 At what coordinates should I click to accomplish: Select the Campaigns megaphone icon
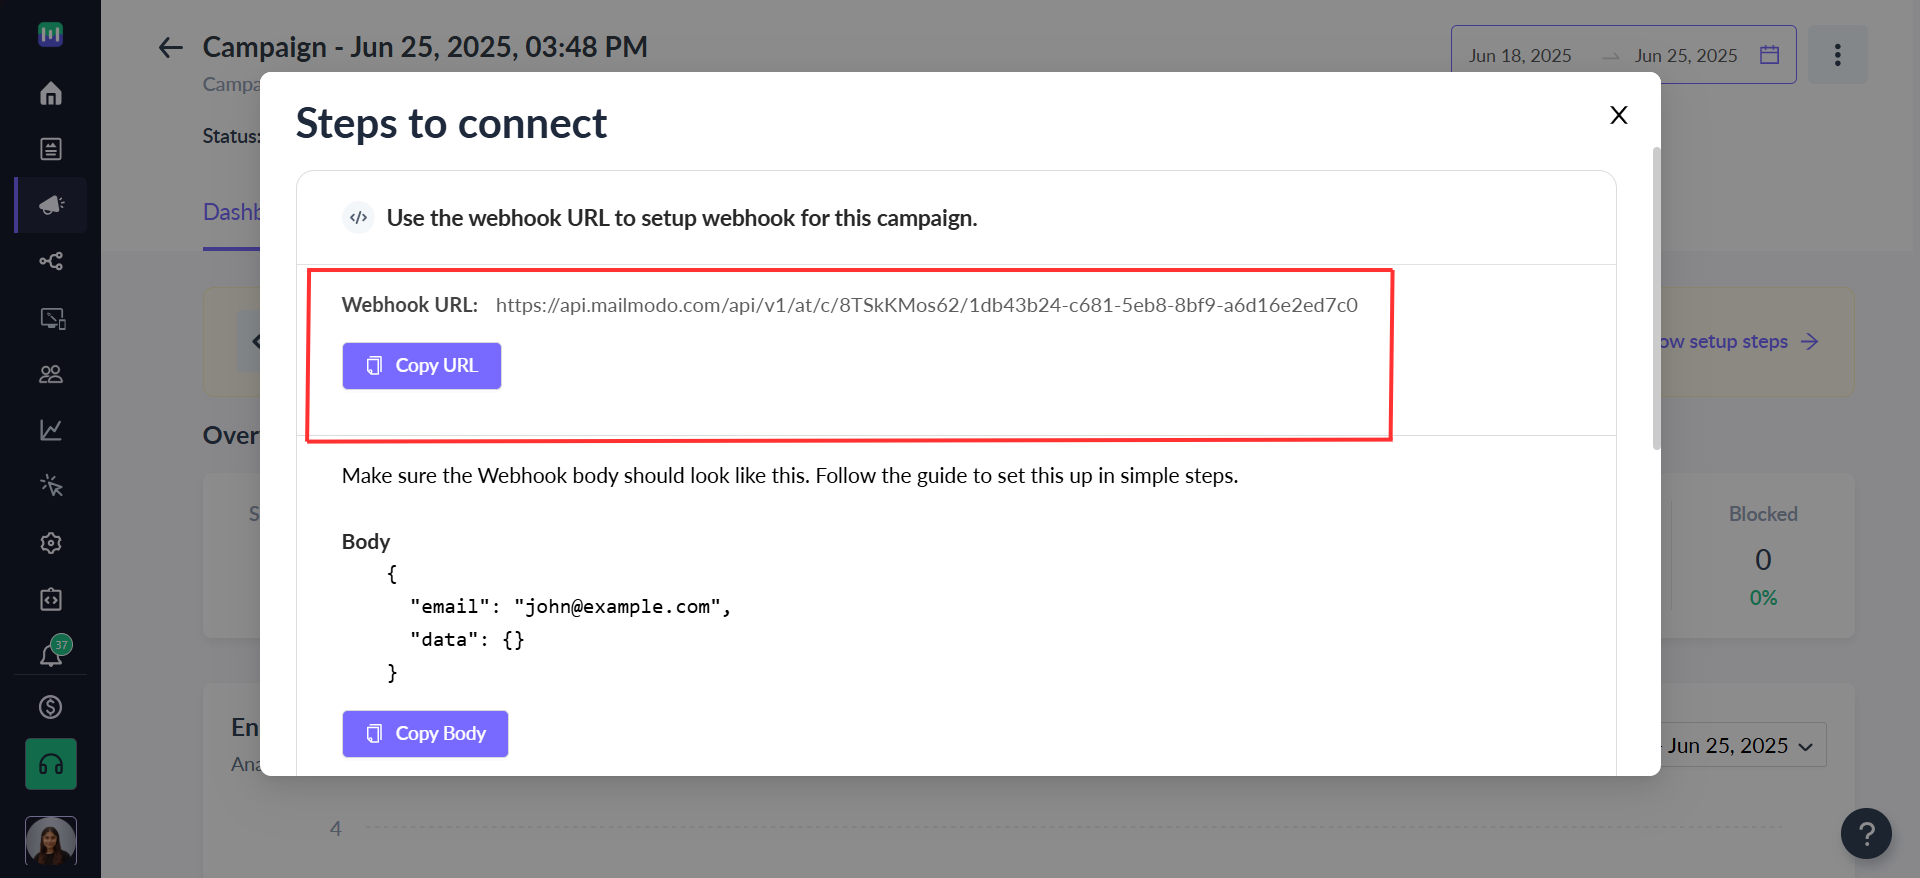51,205
